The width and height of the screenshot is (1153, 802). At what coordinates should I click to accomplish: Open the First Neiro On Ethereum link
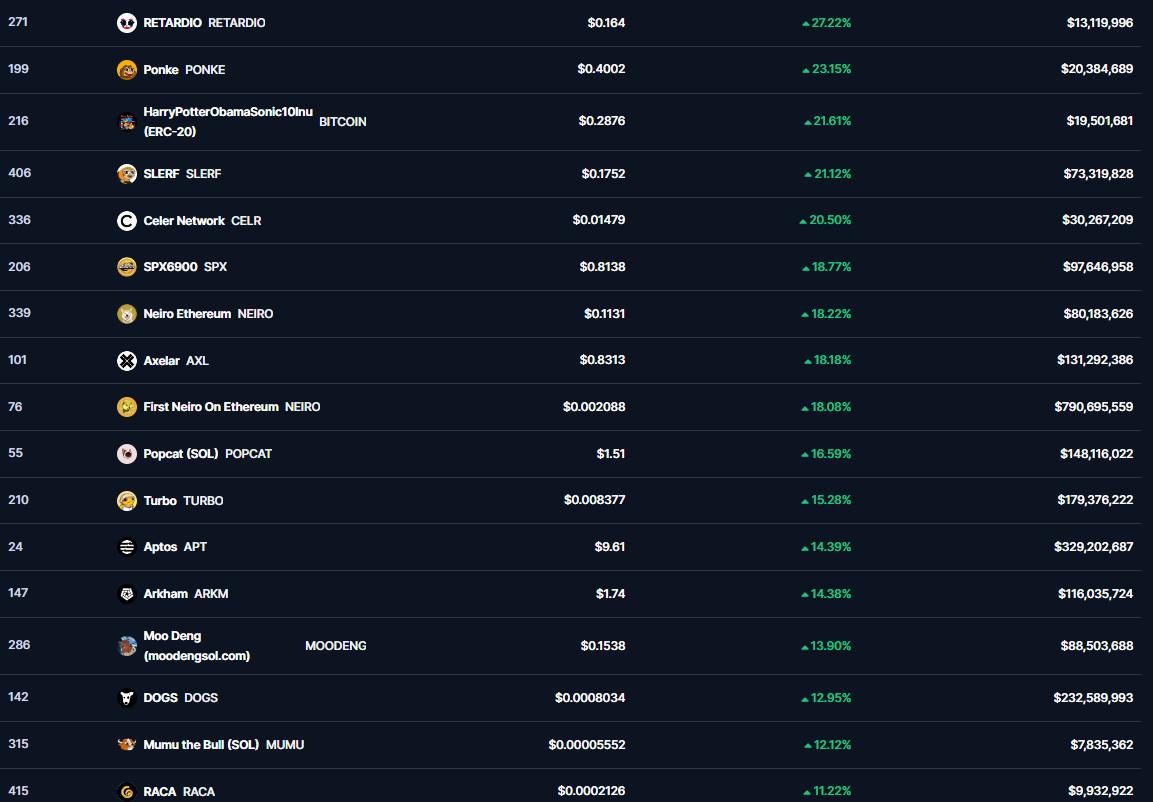[x=211, y=407]
